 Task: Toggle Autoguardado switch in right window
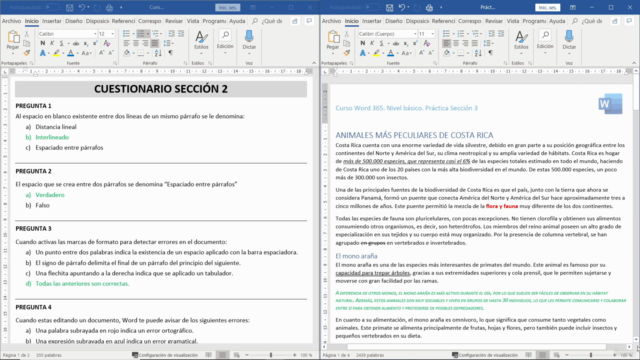click(x=371, y=7)
